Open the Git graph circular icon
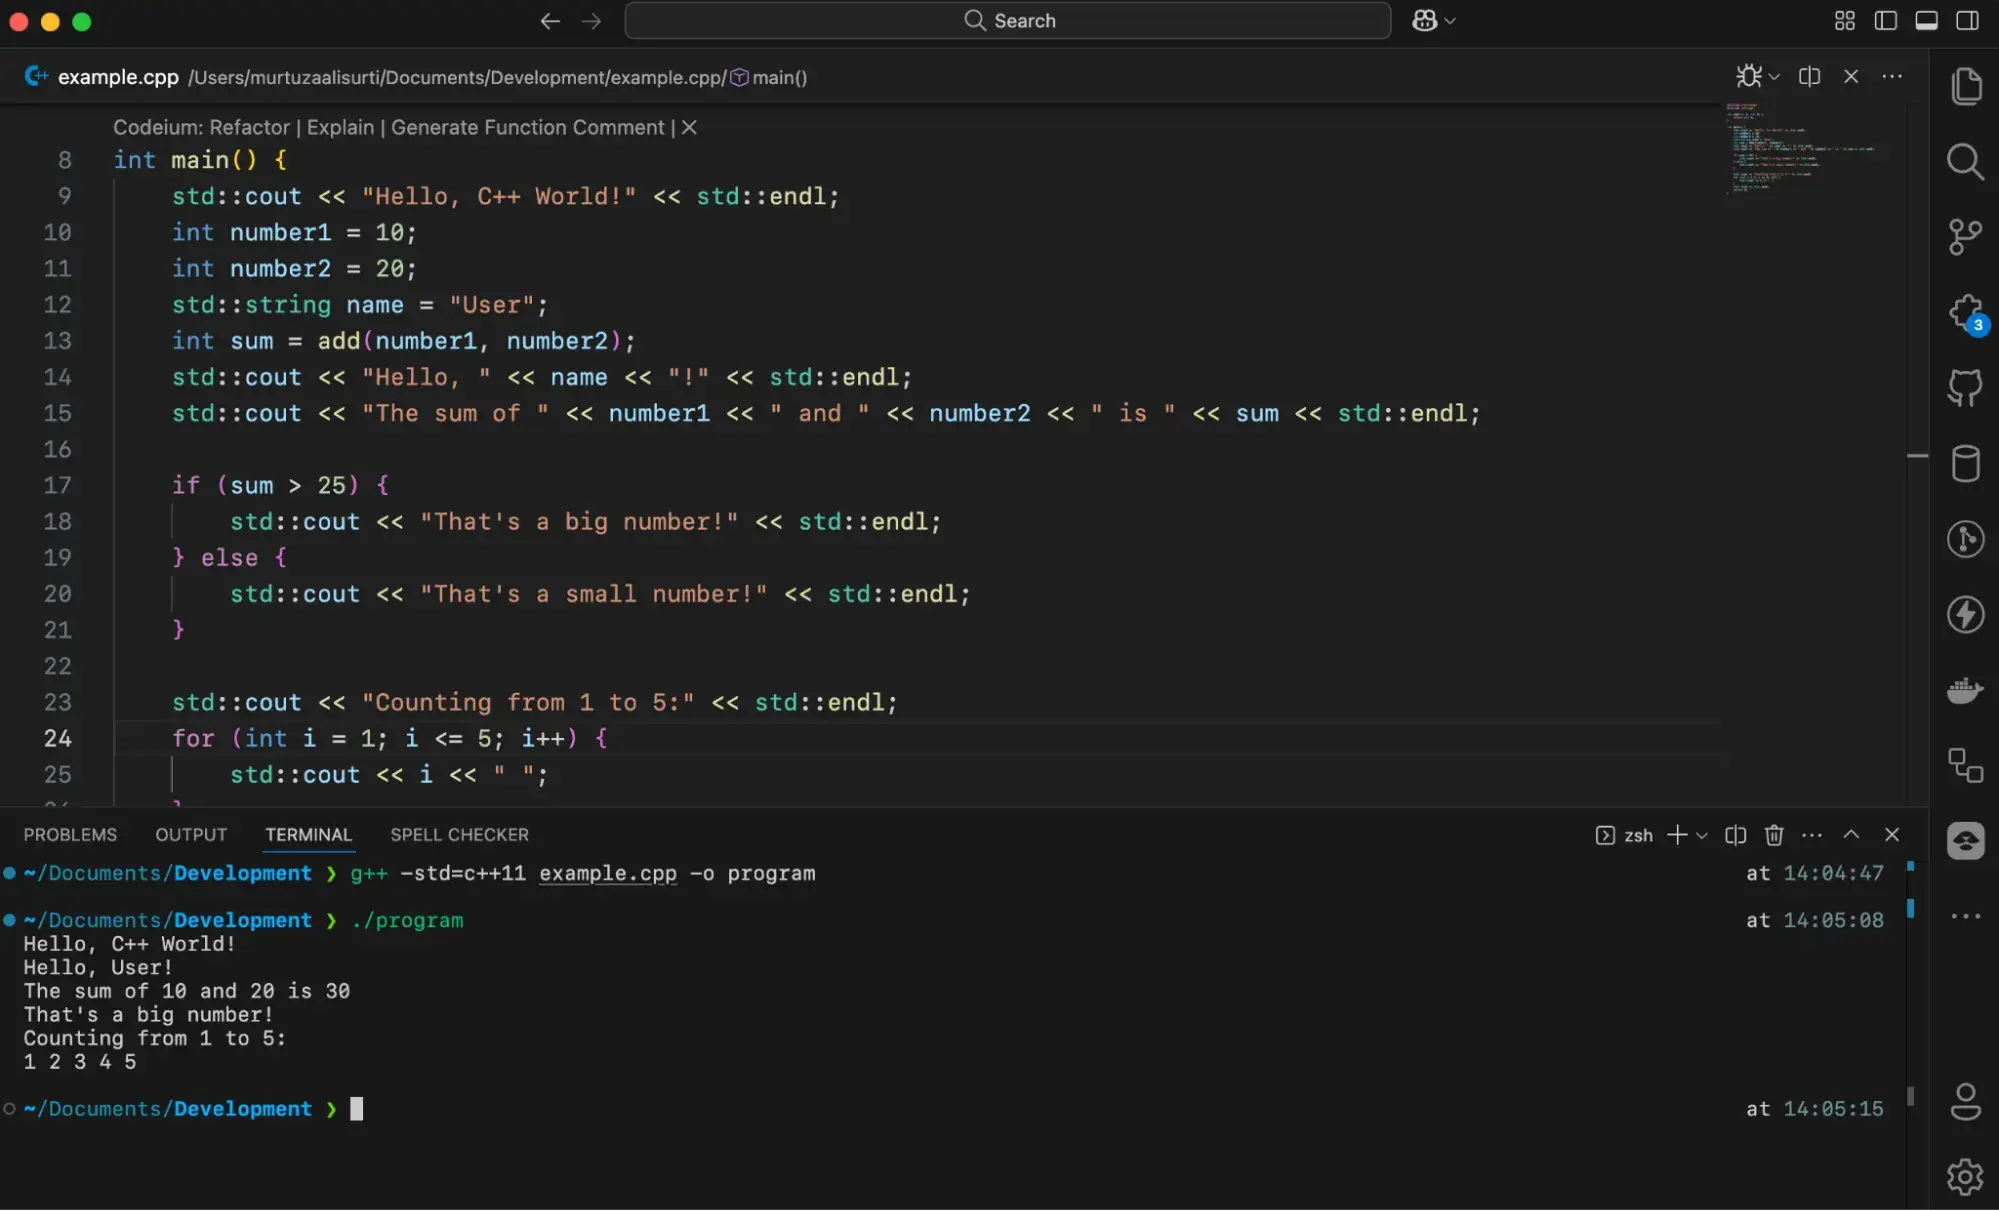This screenshot has width=1999, height=1211. (x=1966, y=539)
